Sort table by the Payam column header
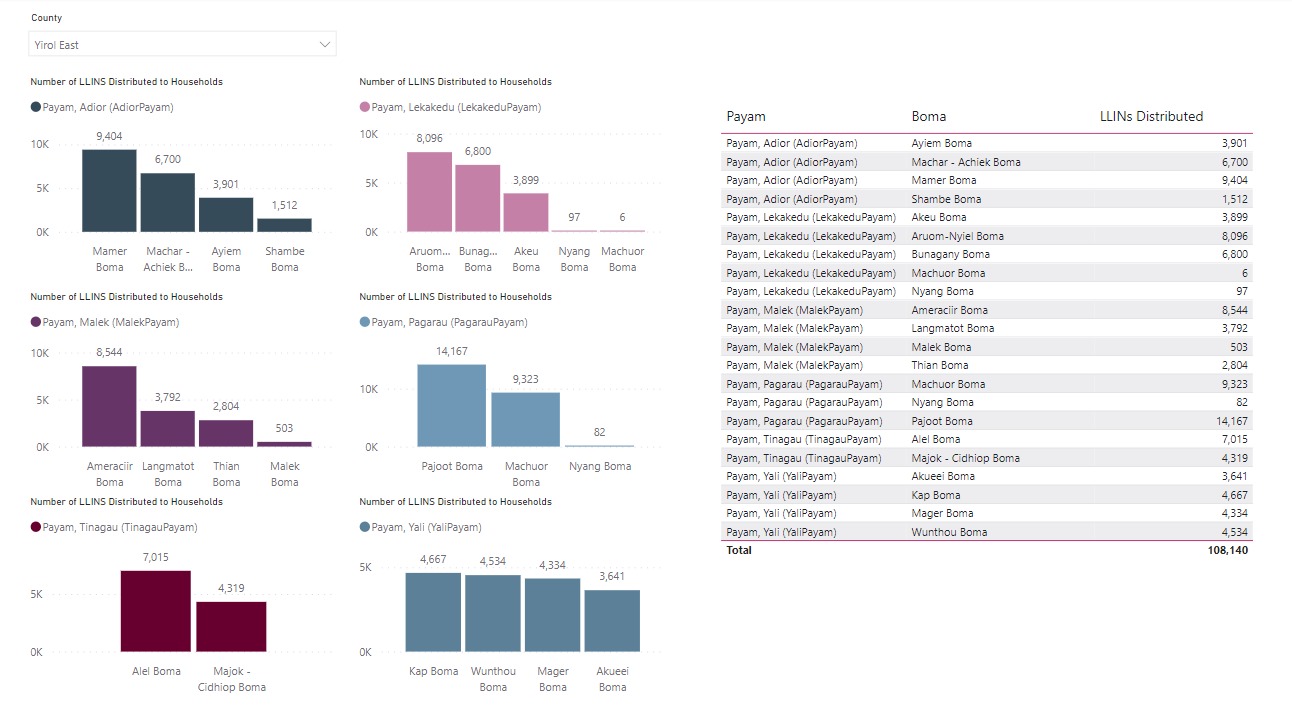The image size is (1292, 717). coord(746,116)
